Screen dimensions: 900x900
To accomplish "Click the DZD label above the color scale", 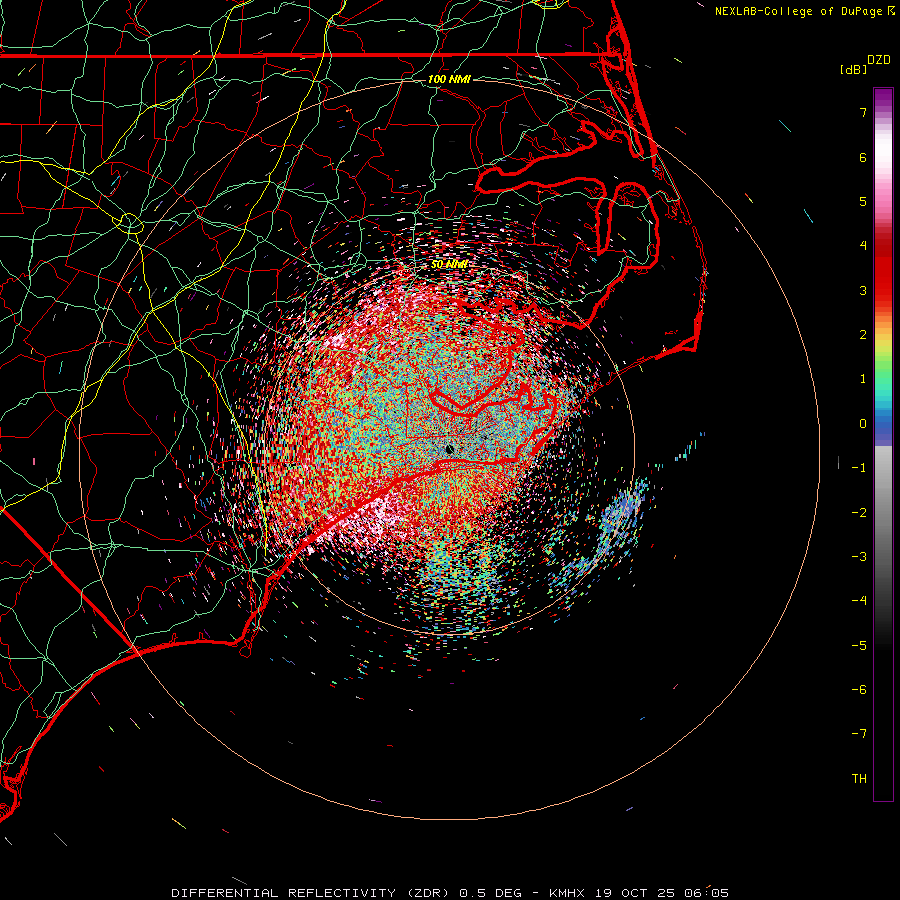I will point(879,60).
